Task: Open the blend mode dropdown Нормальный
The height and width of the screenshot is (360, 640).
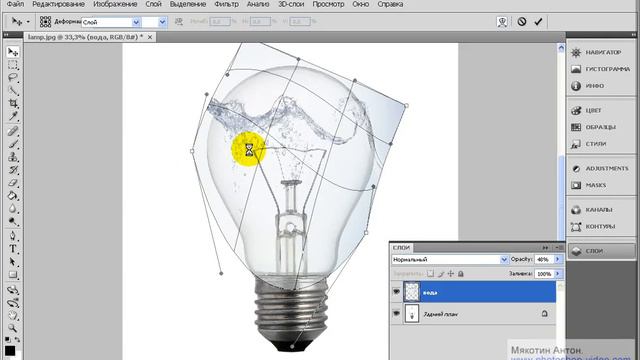Action: [x=449, y=259]
